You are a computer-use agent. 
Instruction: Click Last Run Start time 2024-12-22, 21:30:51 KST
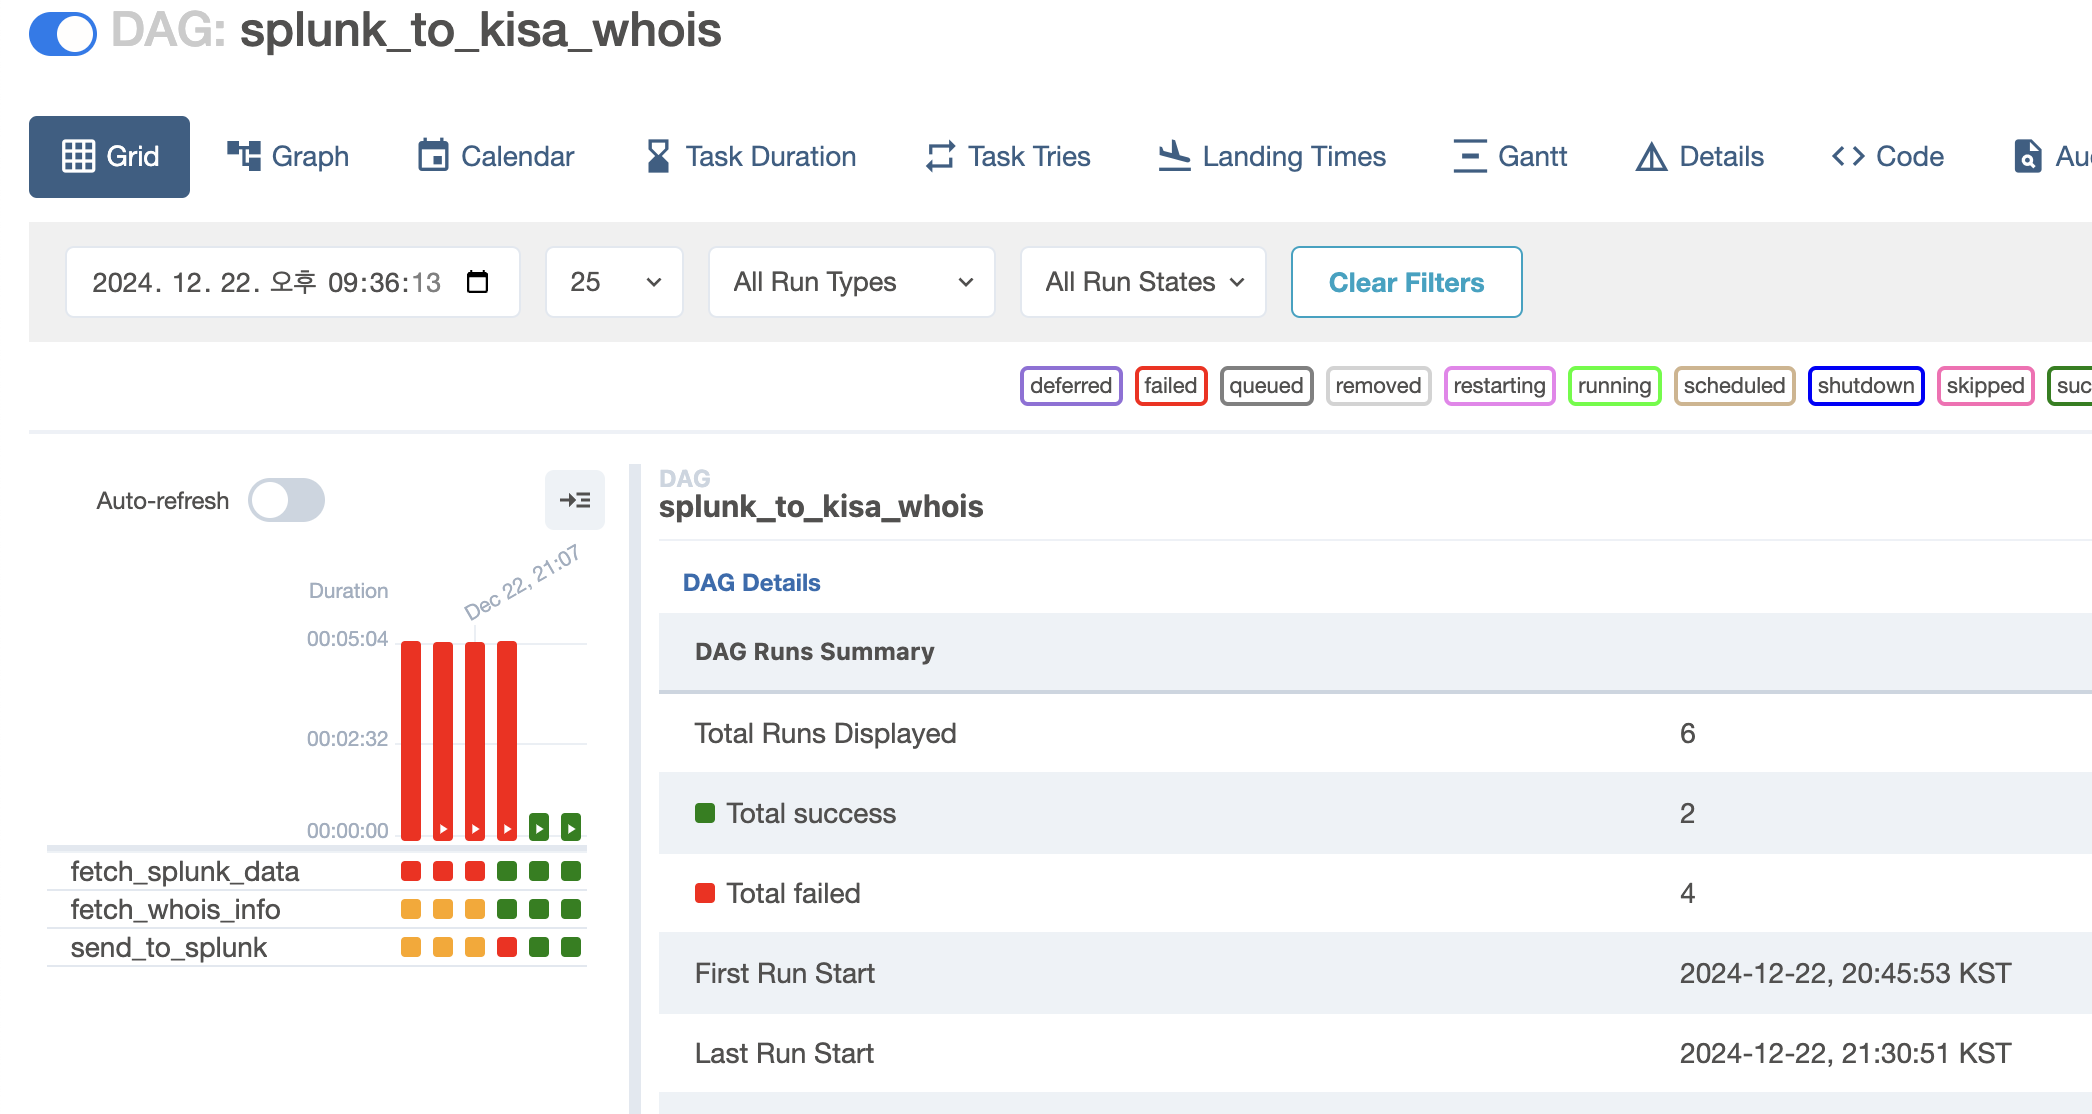(1845, 1053)
